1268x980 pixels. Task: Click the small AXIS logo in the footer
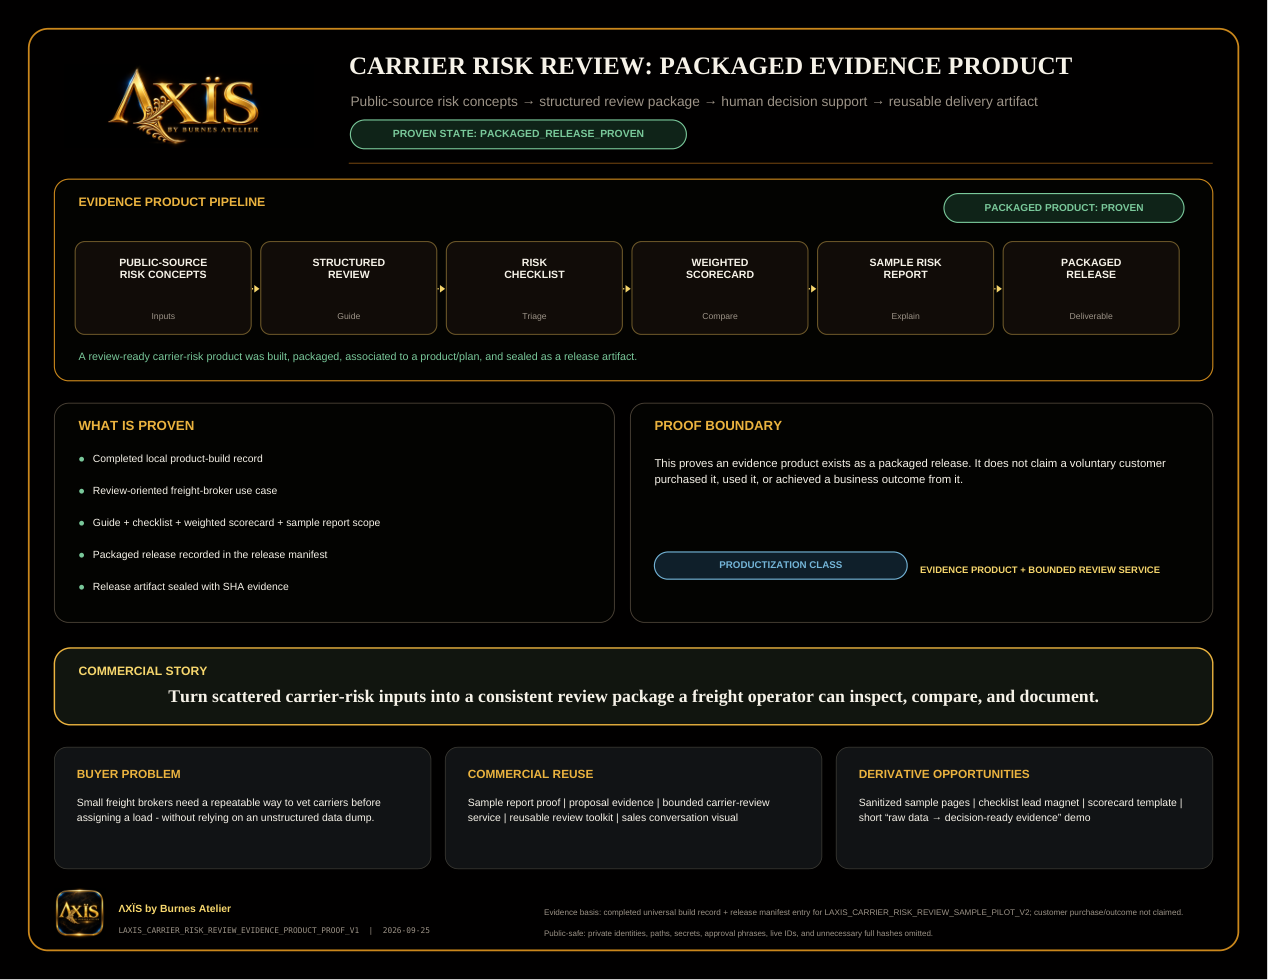point(79,913)
